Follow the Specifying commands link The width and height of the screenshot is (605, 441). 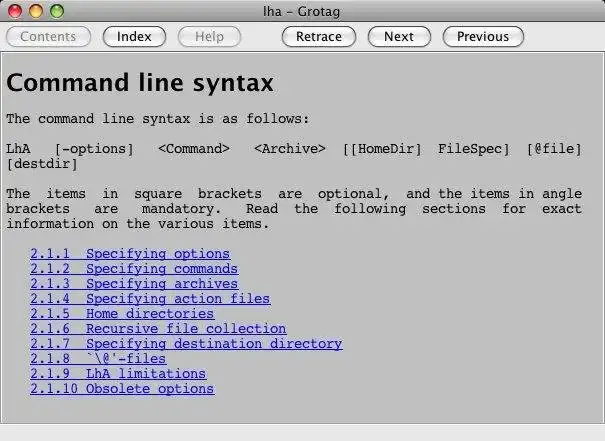pyautogui.click(x=134, y=269)
